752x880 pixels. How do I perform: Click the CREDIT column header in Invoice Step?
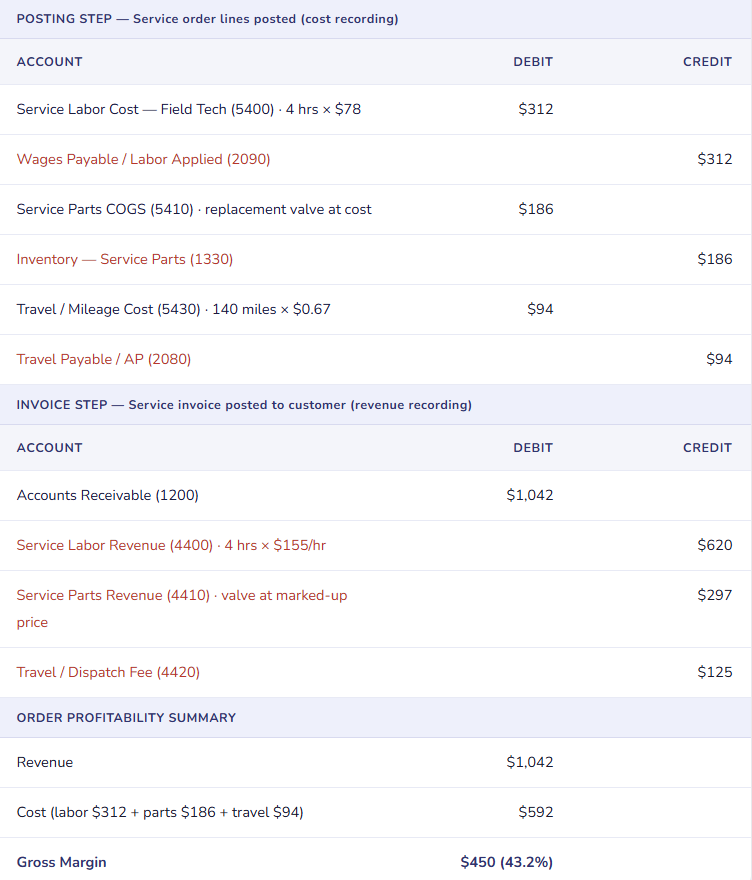coord(707,448)
